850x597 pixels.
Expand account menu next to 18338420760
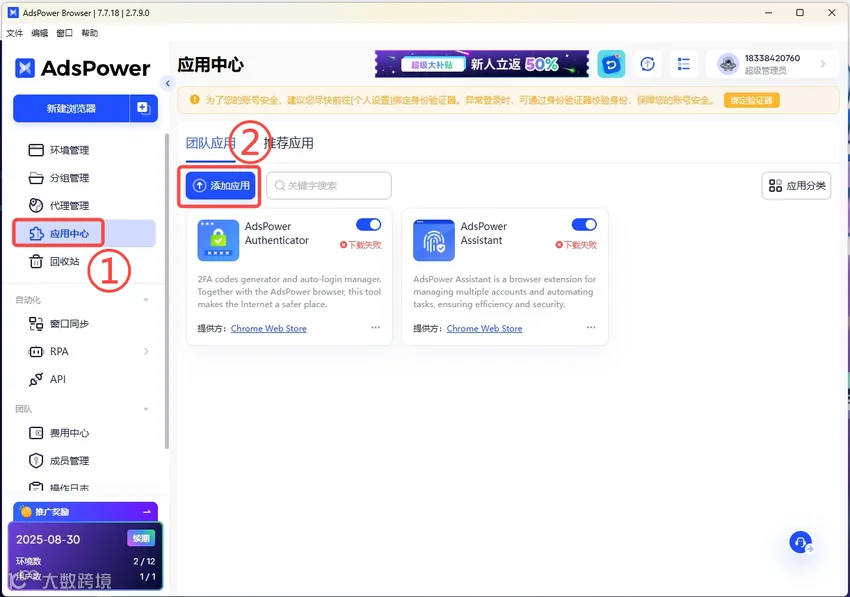(x=823, y=64)
